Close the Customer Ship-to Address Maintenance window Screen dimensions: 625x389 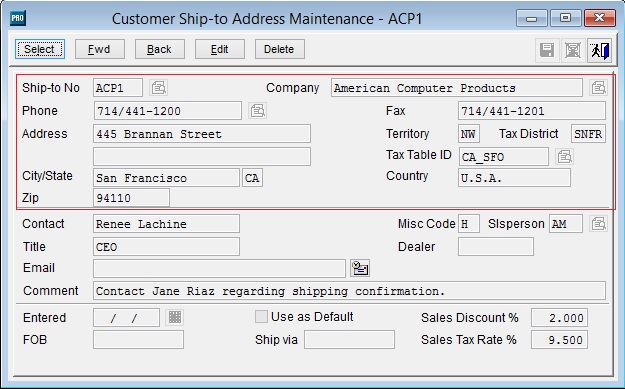coord(599,18)
